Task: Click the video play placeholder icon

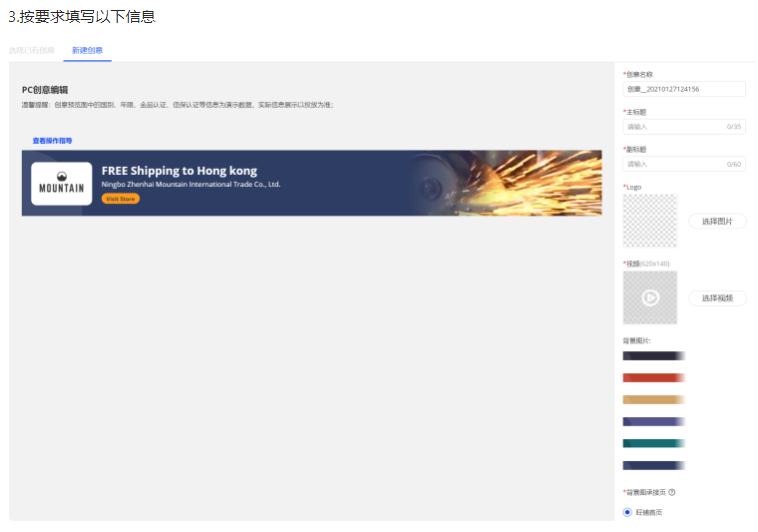Action: [x=649, y=297]
